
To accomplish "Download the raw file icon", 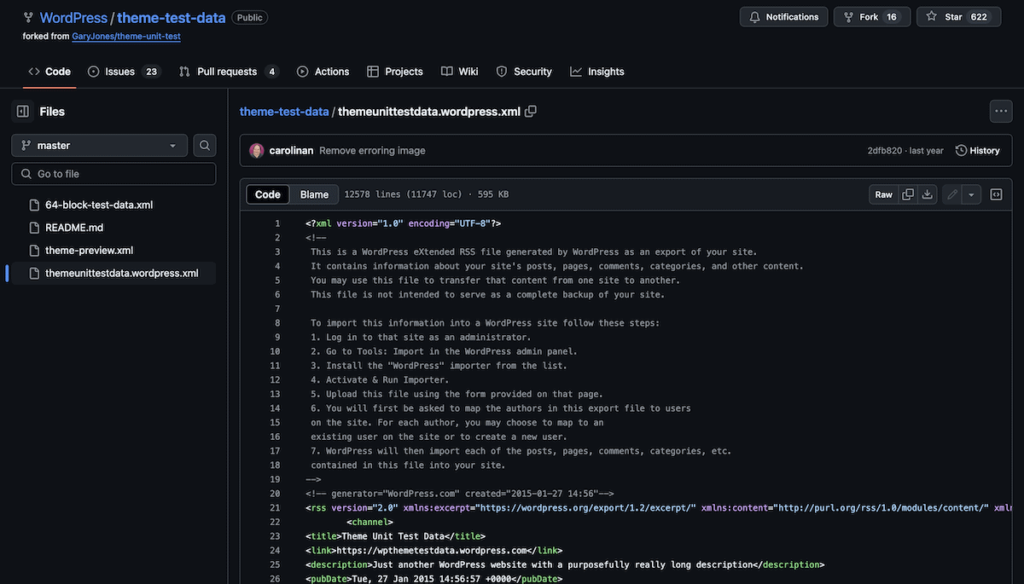I will click(928, 195).
